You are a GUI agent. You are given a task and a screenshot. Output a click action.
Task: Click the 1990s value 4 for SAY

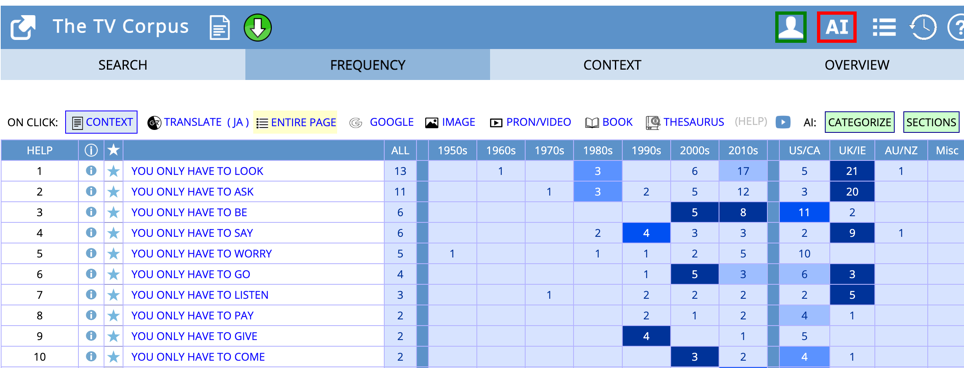[x=646, y=233]
